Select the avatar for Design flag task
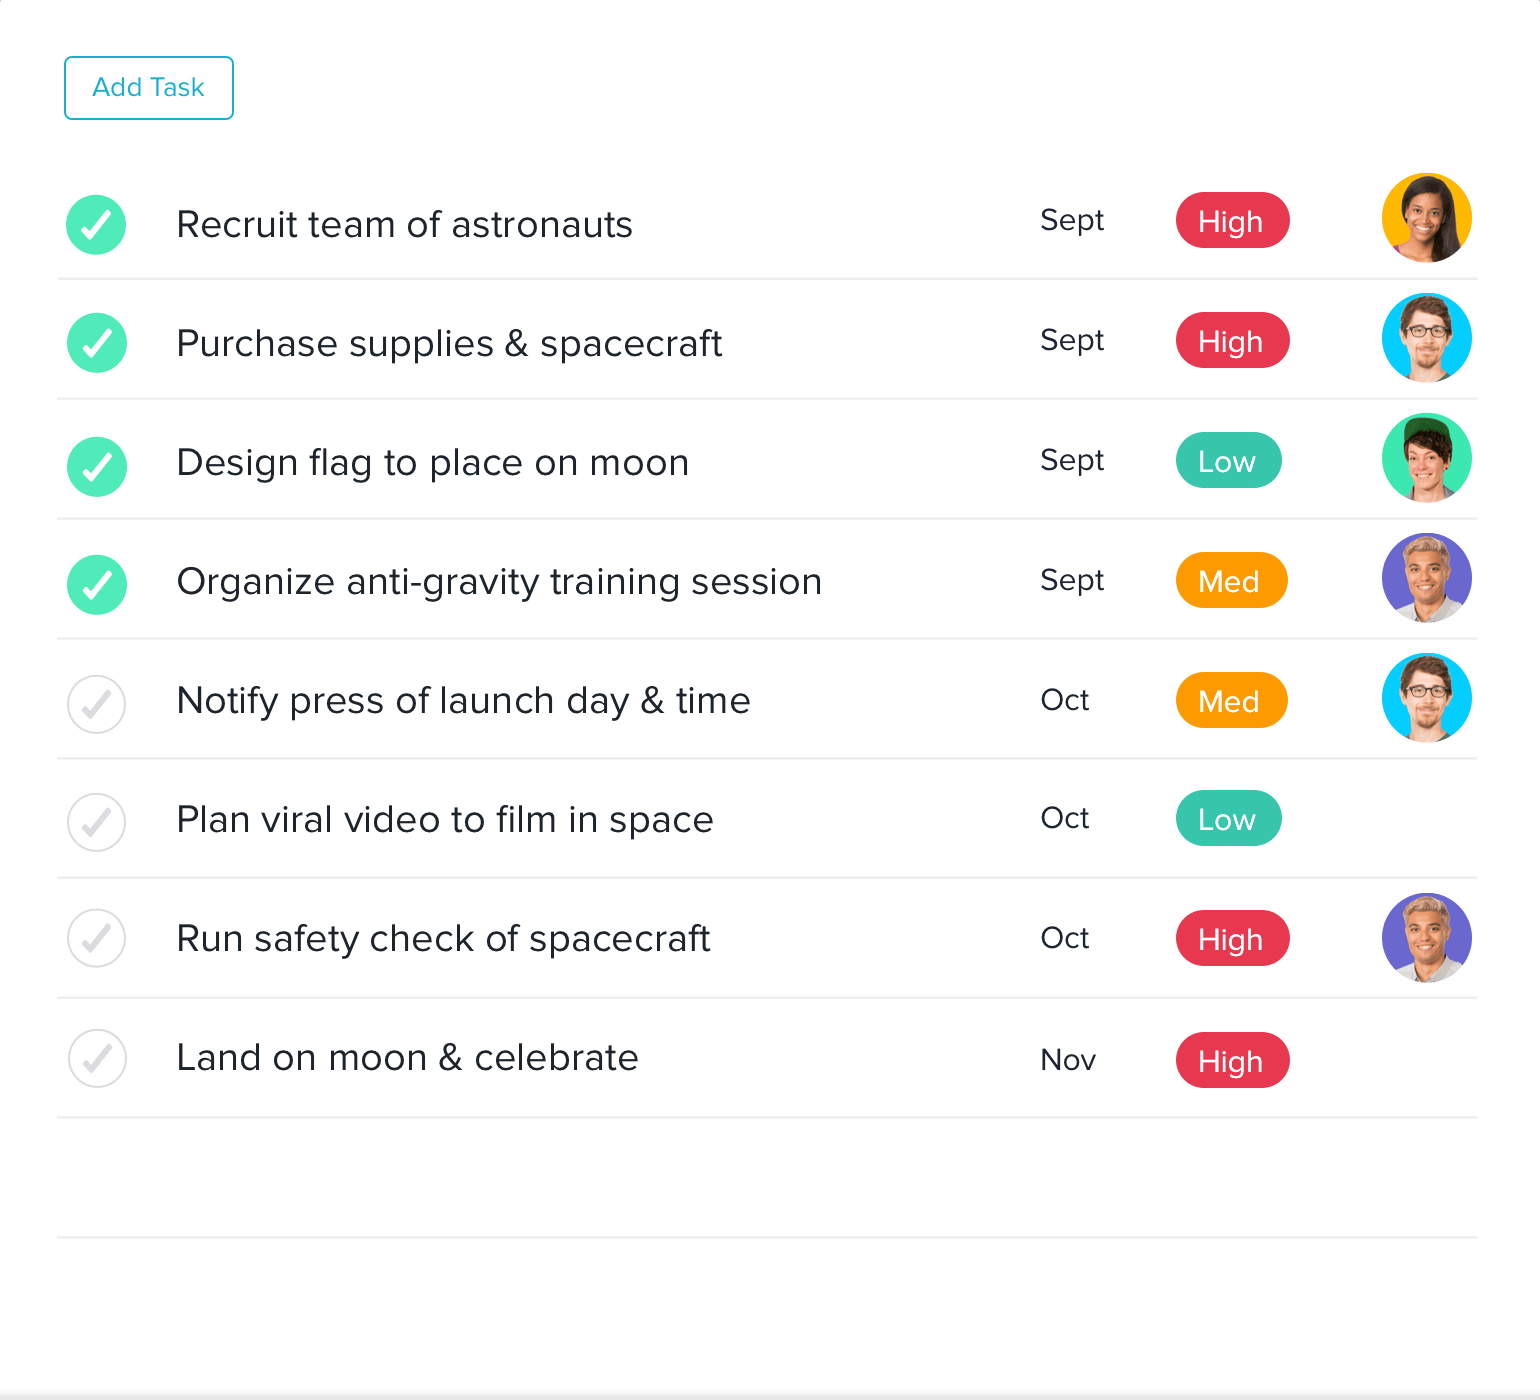 [1427, 458]
